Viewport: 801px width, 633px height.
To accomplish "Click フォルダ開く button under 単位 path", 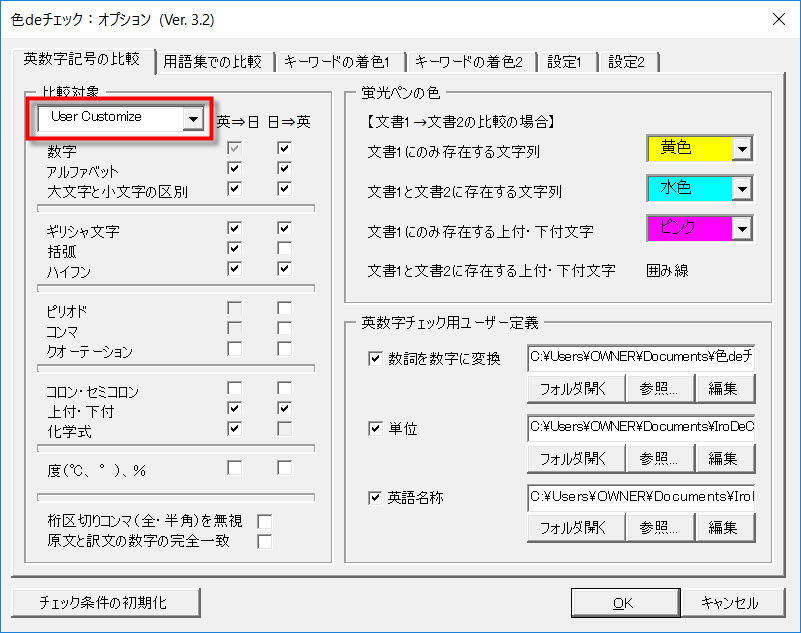I will pos(575,458).
